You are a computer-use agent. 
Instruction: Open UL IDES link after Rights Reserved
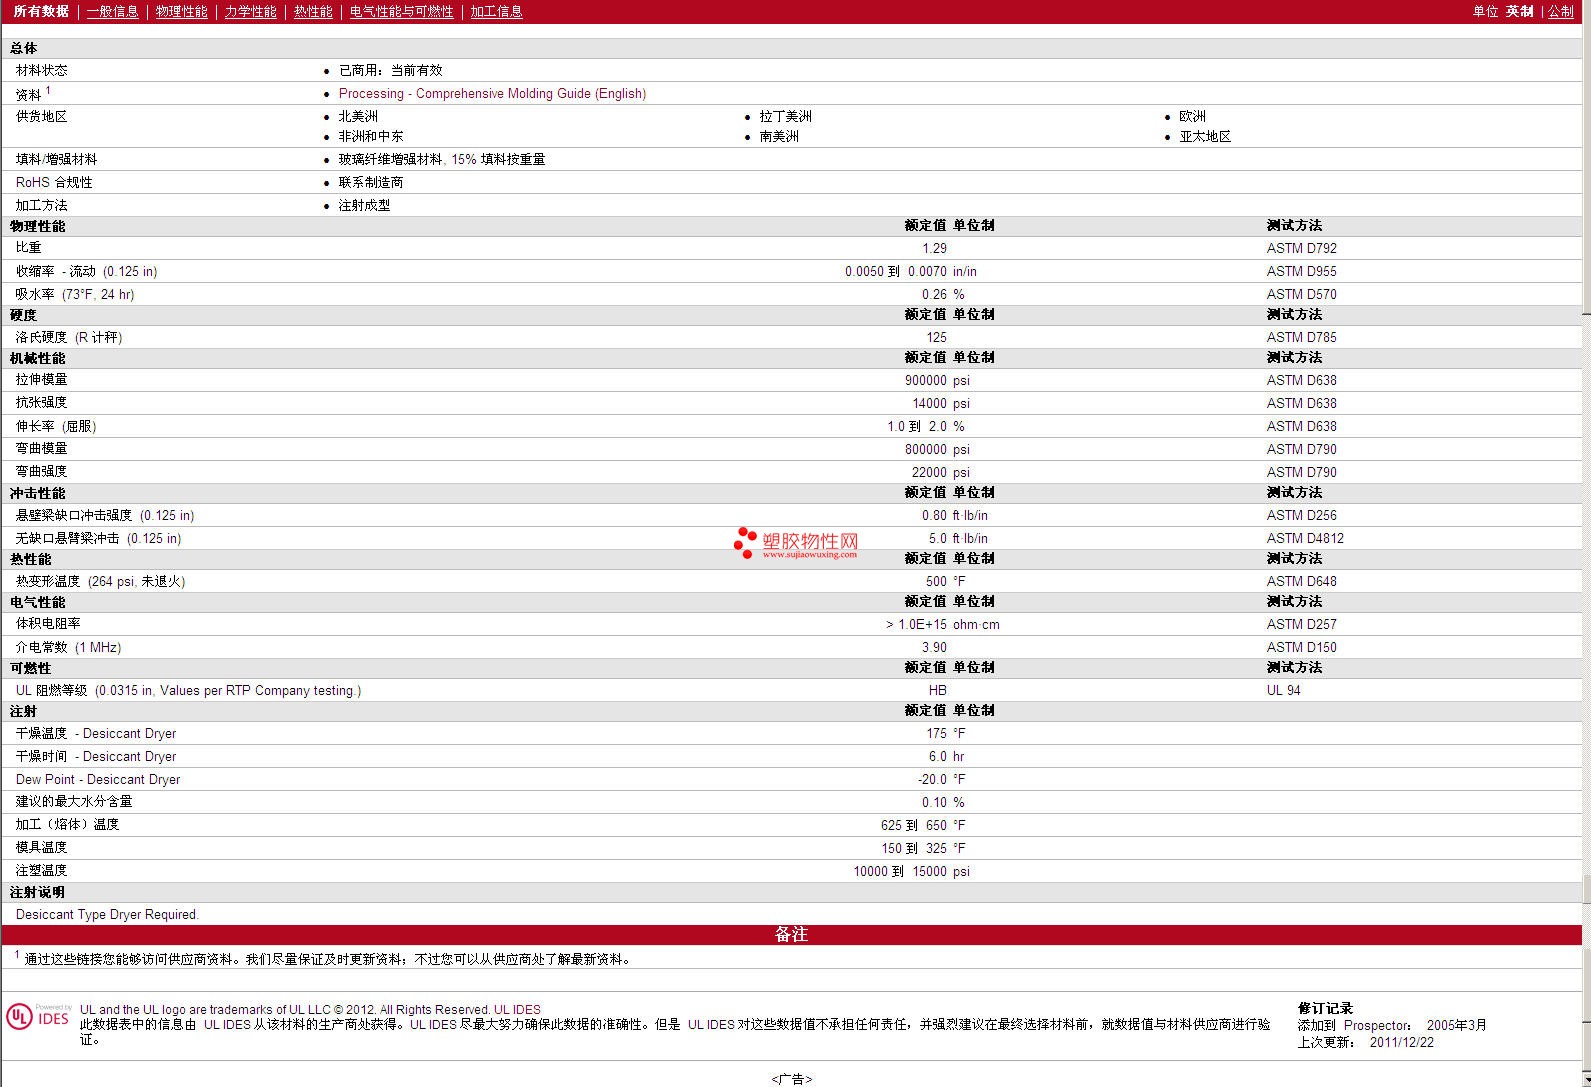tap(517, 1009)
